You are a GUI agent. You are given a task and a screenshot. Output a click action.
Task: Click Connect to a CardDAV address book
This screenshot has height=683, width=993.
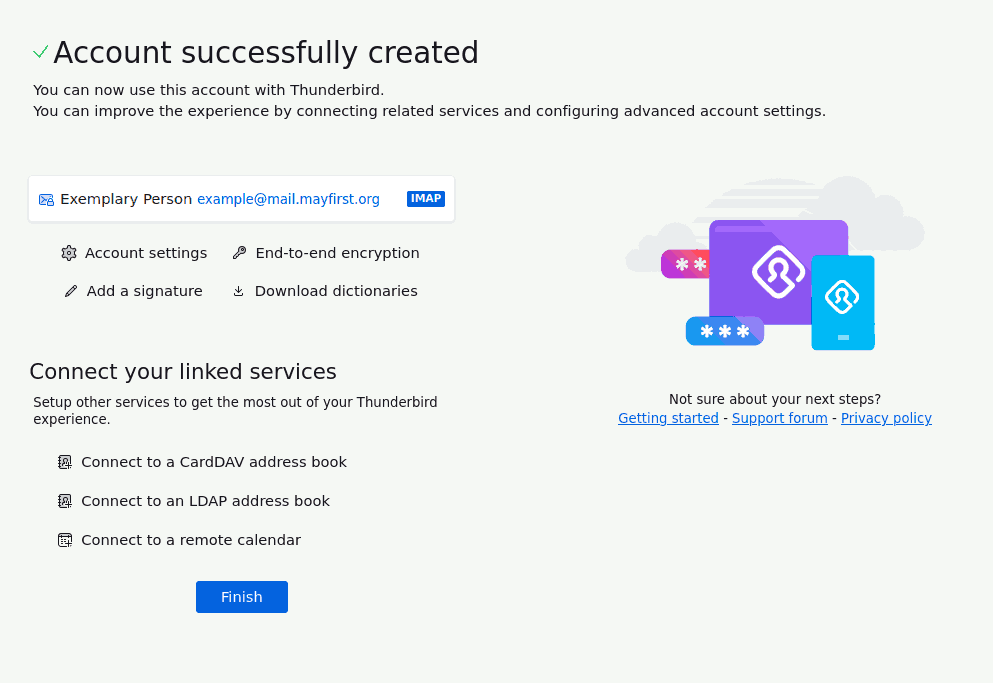(214, 463)
